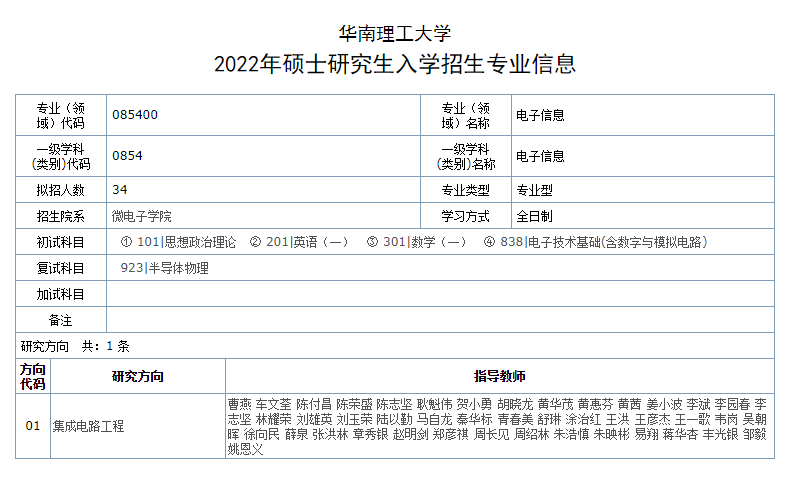Click advisor name 秦华标
Screen dimensions: 792x482
475,419
